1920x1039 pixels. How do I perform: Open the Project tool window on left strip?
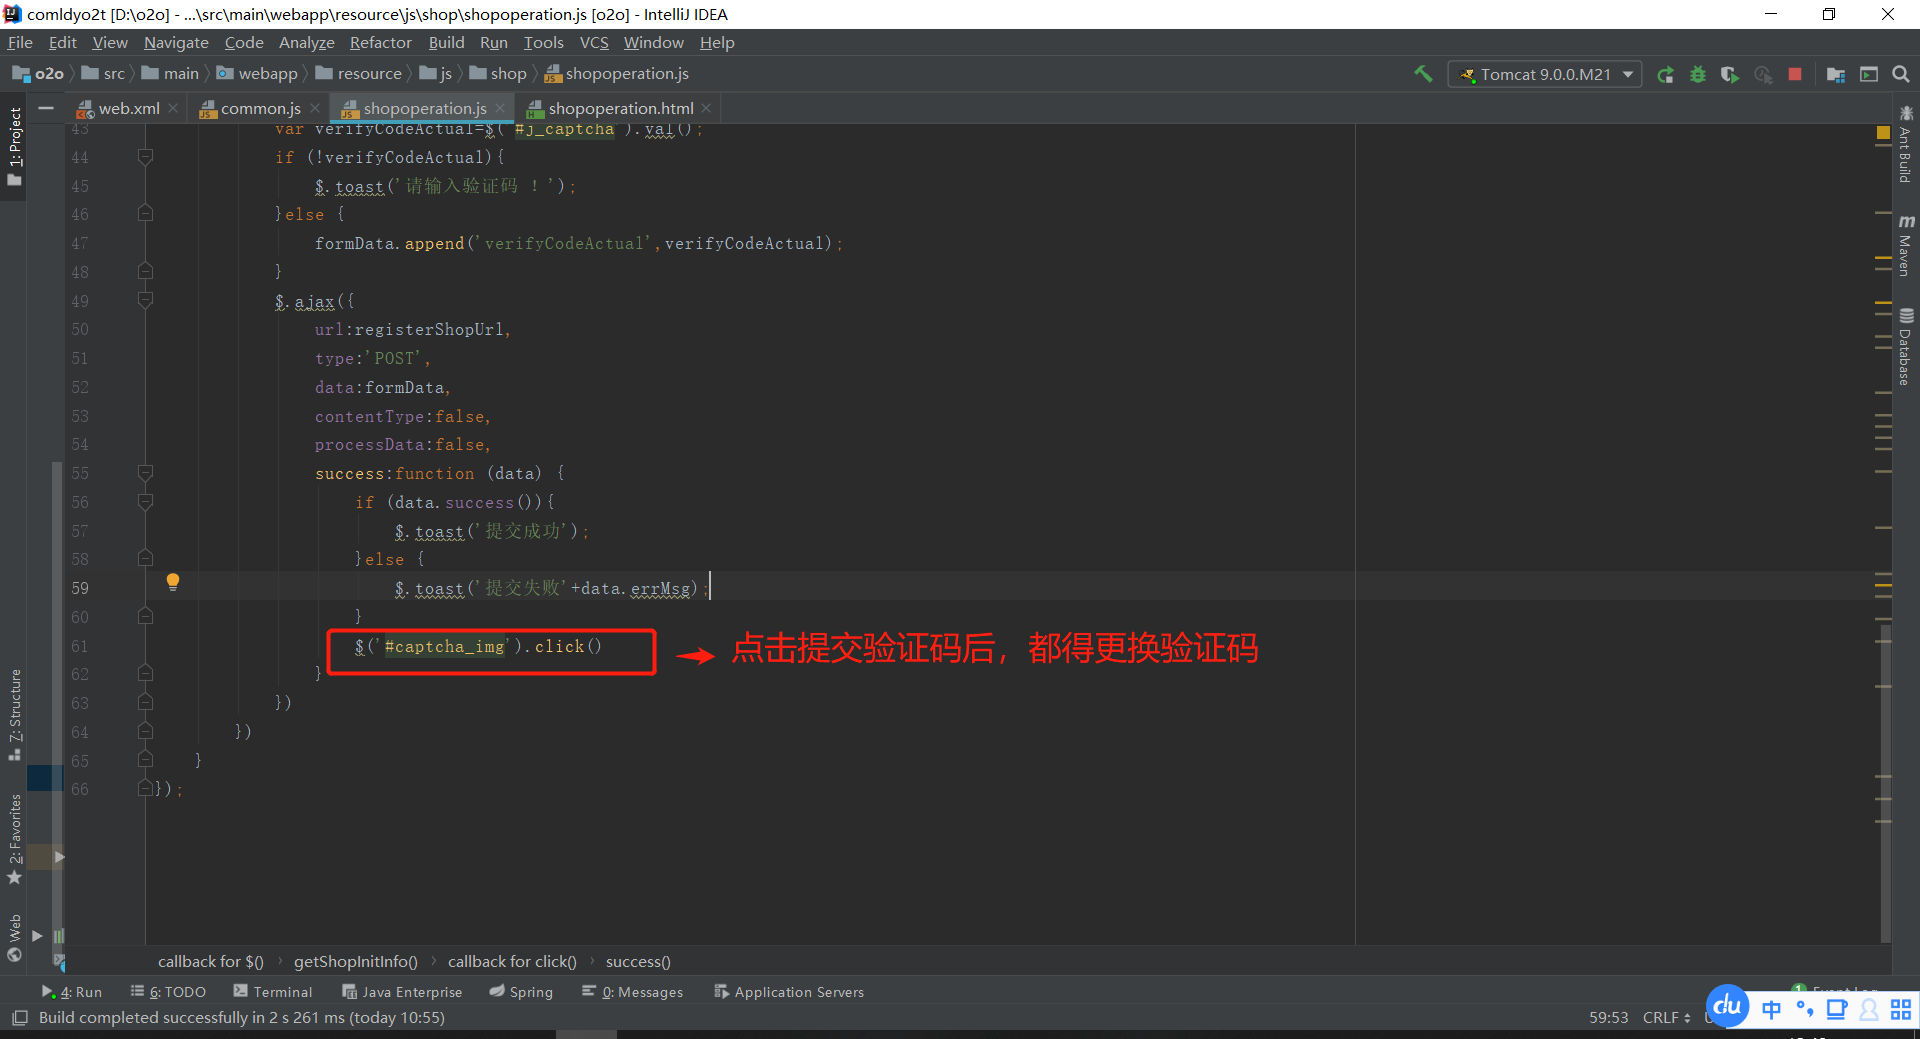pyautogui.click(x=14, y=147)
